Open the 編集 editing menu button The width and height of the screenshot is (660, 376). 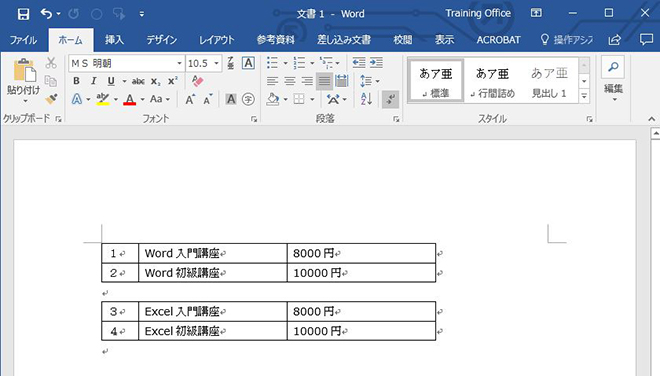[613, 80]
